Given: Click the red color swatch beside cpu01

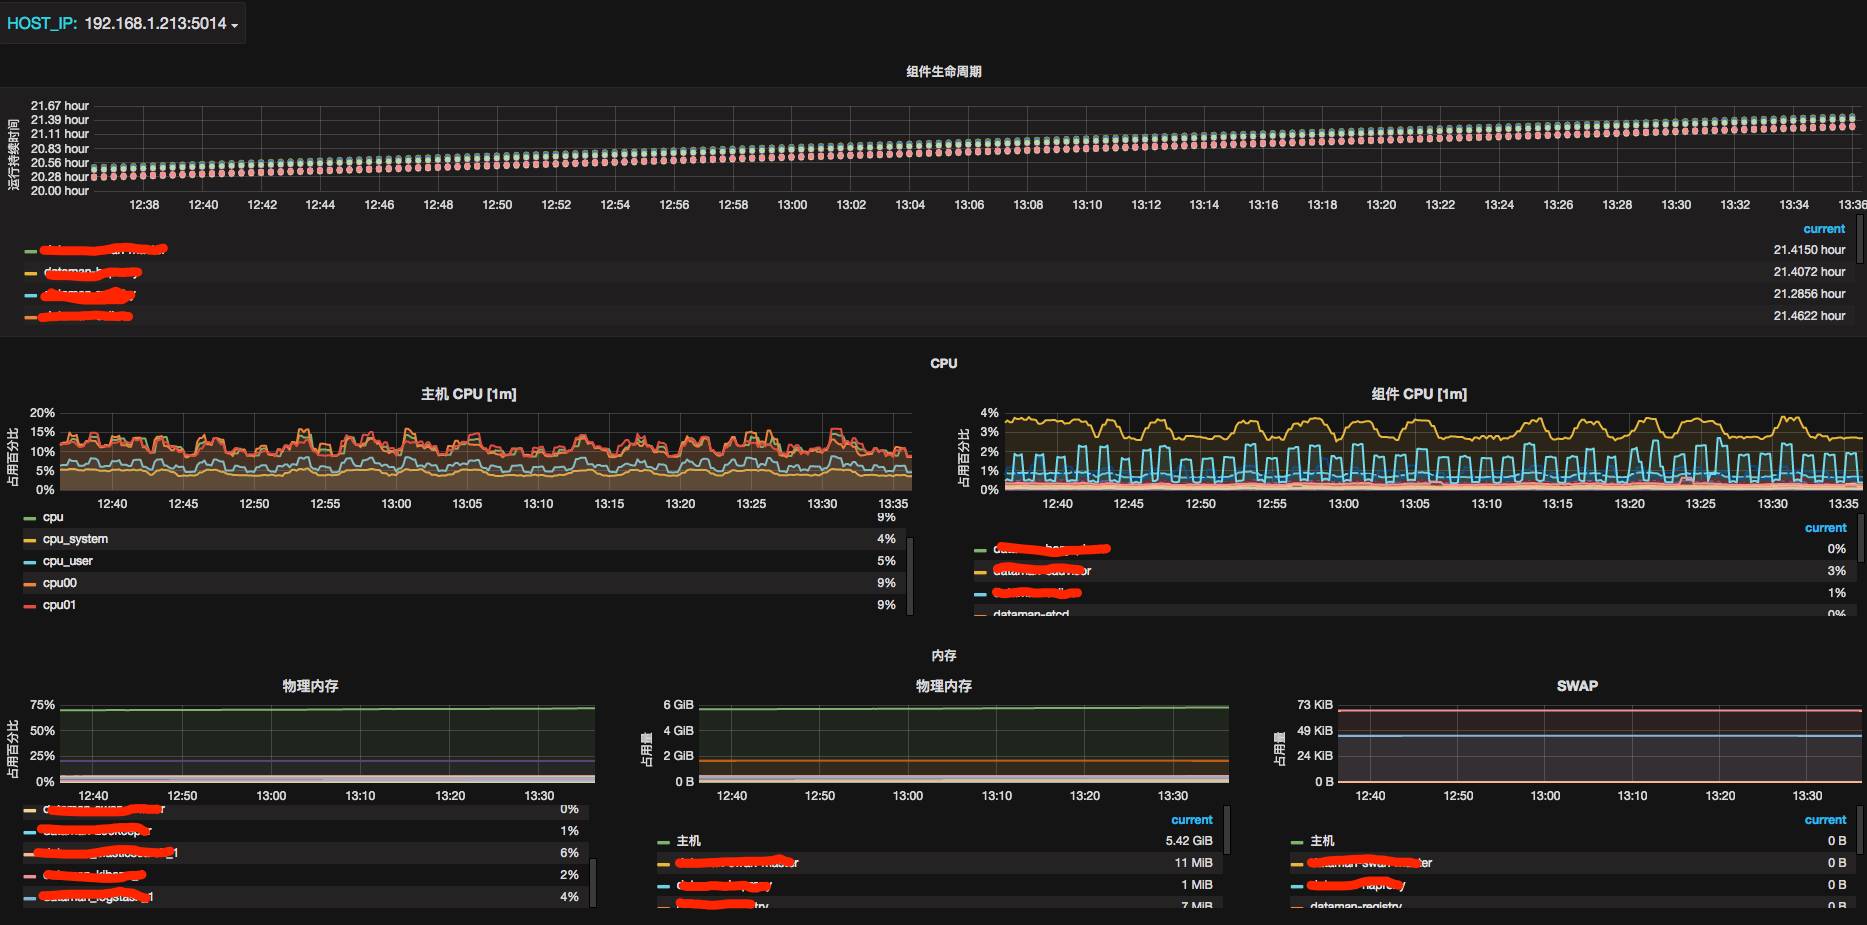Looking at the screenshot, I should tap(30, 606).
